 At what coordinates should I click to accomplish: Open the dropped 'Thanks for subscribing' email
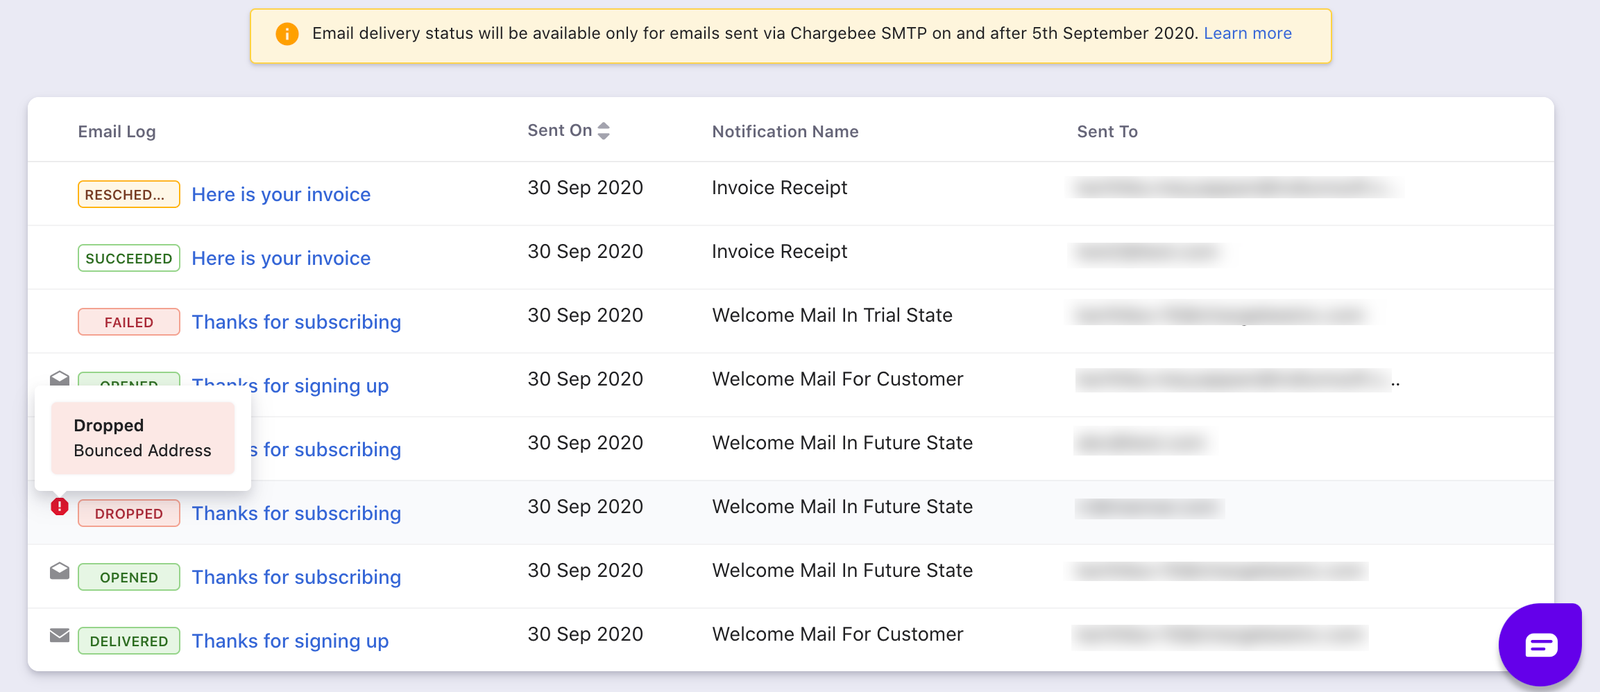click(x=296, y=514)
